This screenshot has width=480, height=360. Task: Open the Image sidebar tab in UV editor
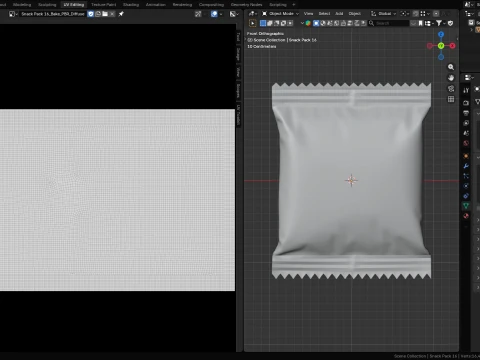pyautogui.click(x=238, y=54)
